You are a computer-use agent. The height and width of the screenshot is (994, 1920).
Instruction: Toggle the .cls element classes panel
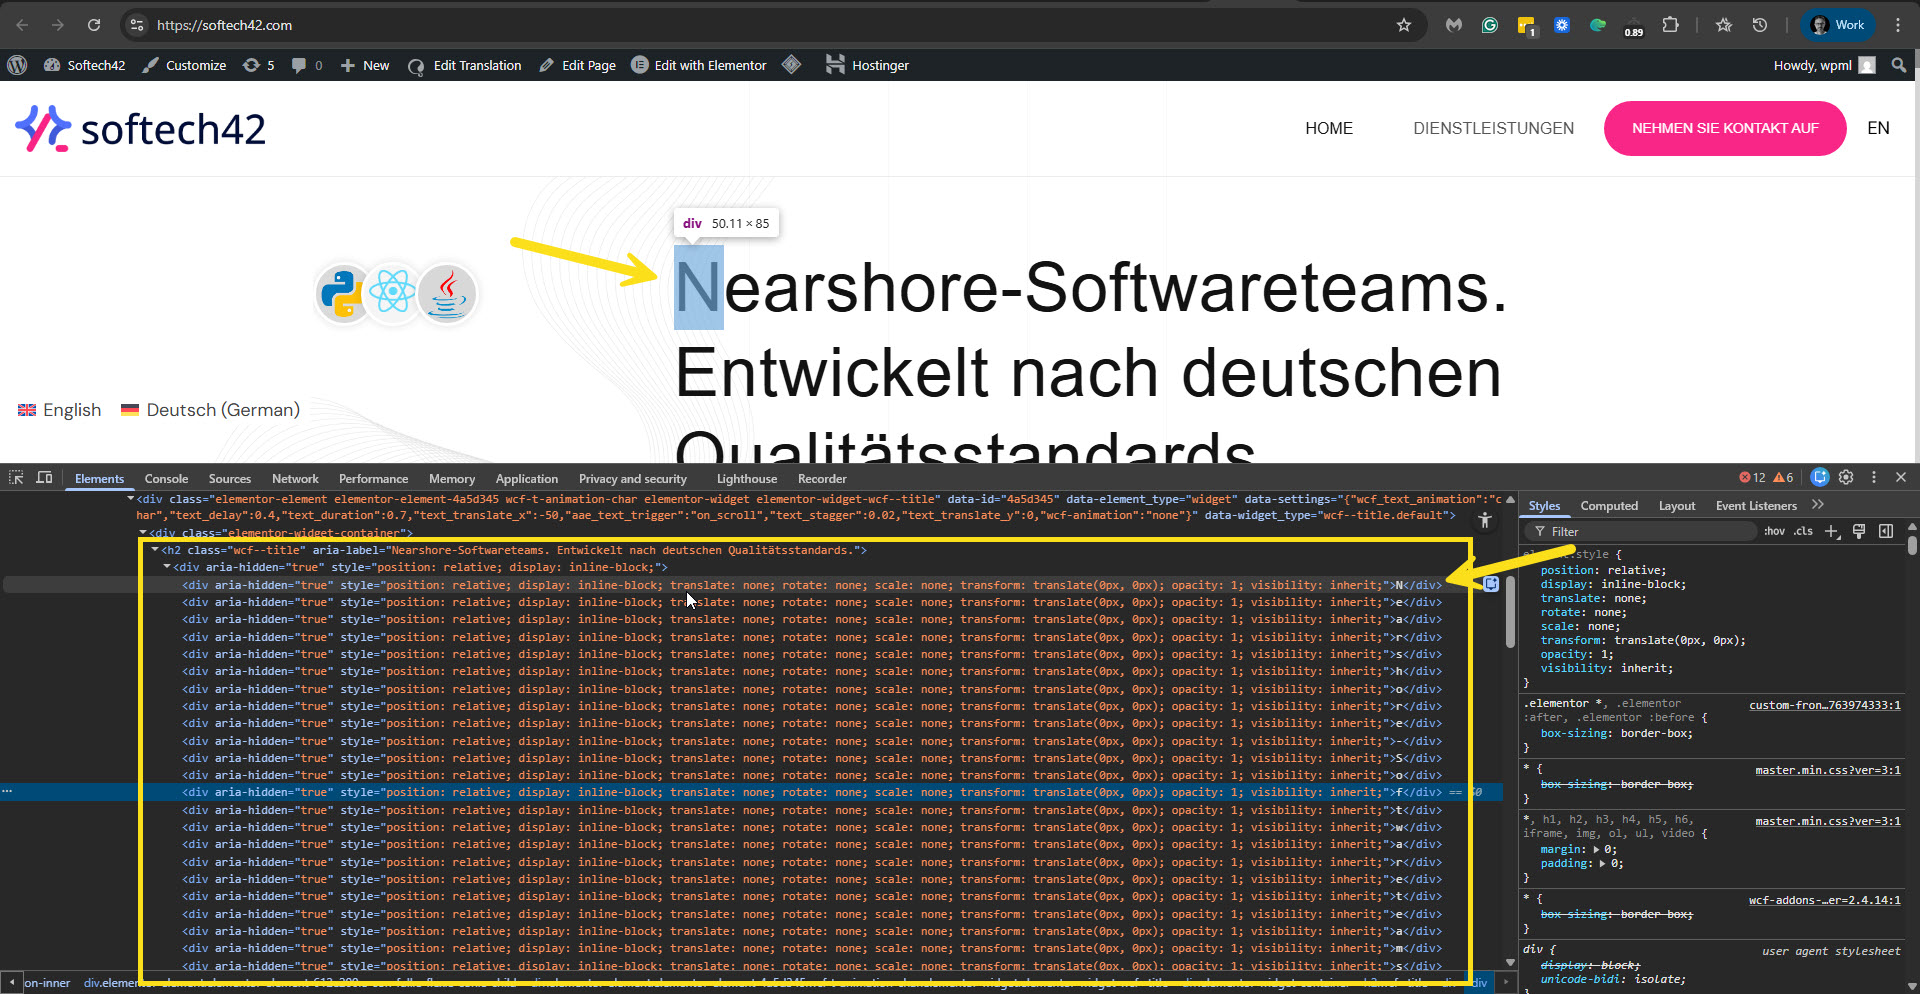click(x=1803, y=532)
